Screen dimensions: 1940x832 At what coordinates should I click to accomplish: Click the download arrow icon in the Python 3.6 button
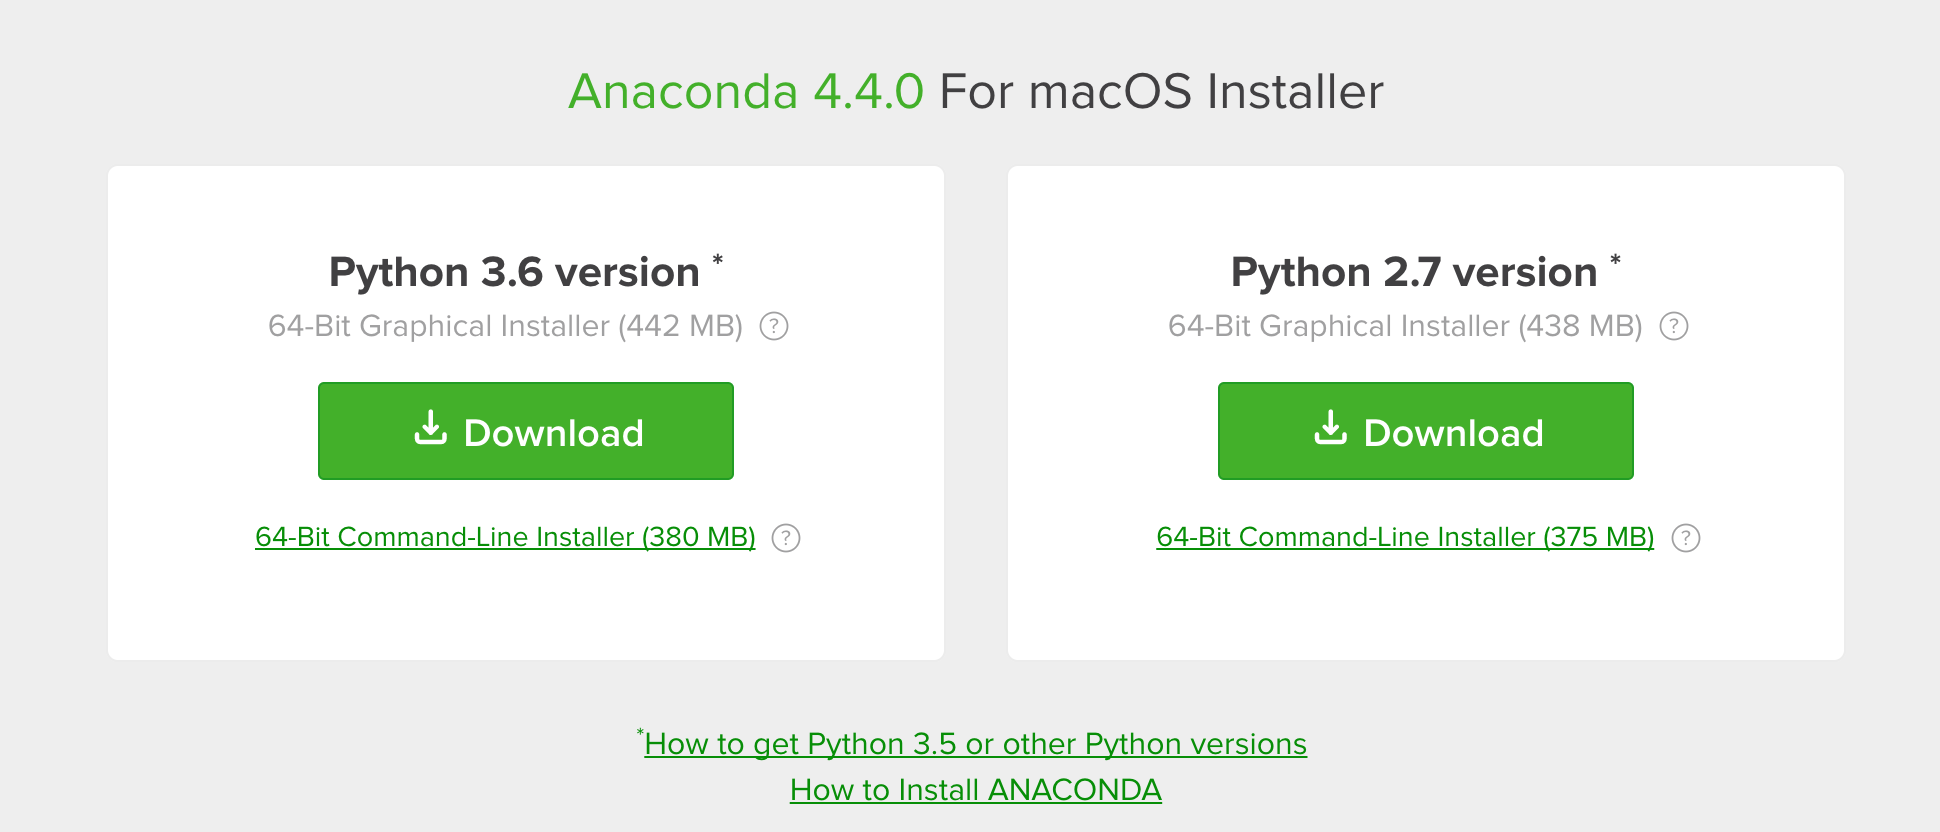tap(431, 430)
